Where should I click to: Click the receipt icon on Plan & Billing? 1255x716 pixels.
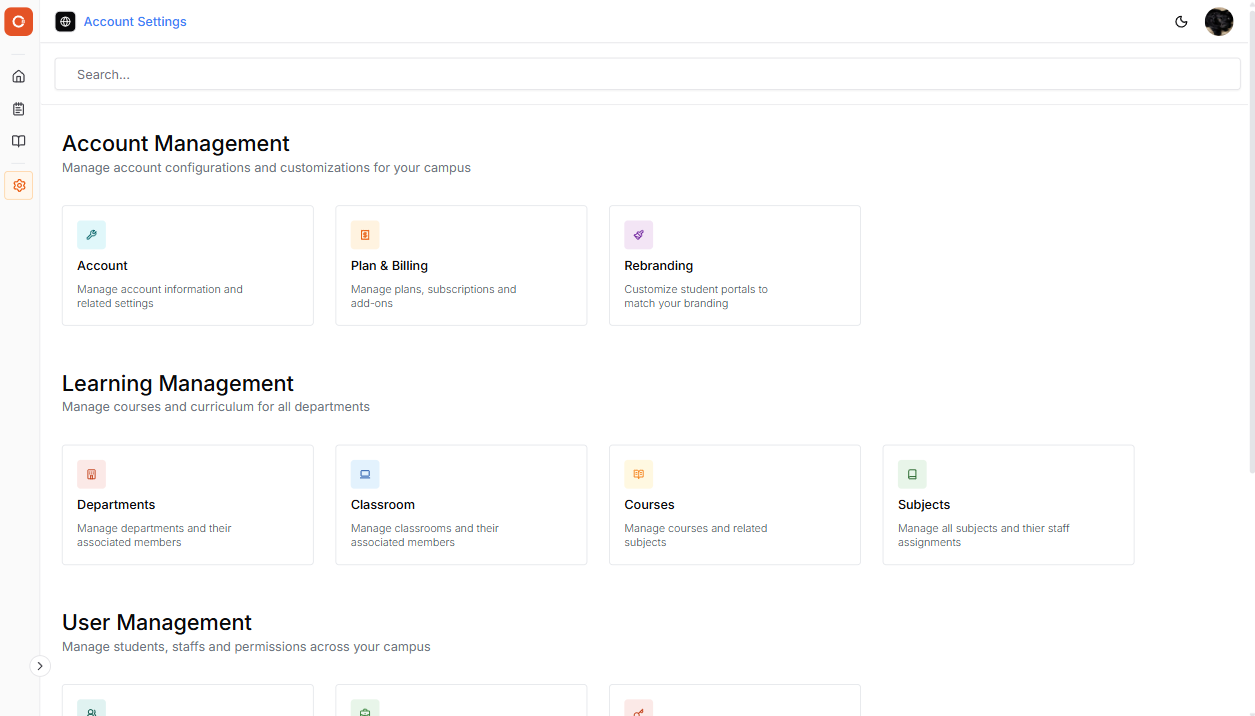364,234
